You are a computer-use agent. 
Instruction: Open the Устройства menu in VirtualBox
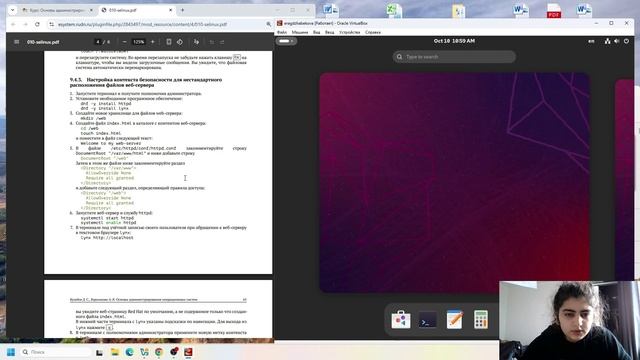tap(349, 32)
